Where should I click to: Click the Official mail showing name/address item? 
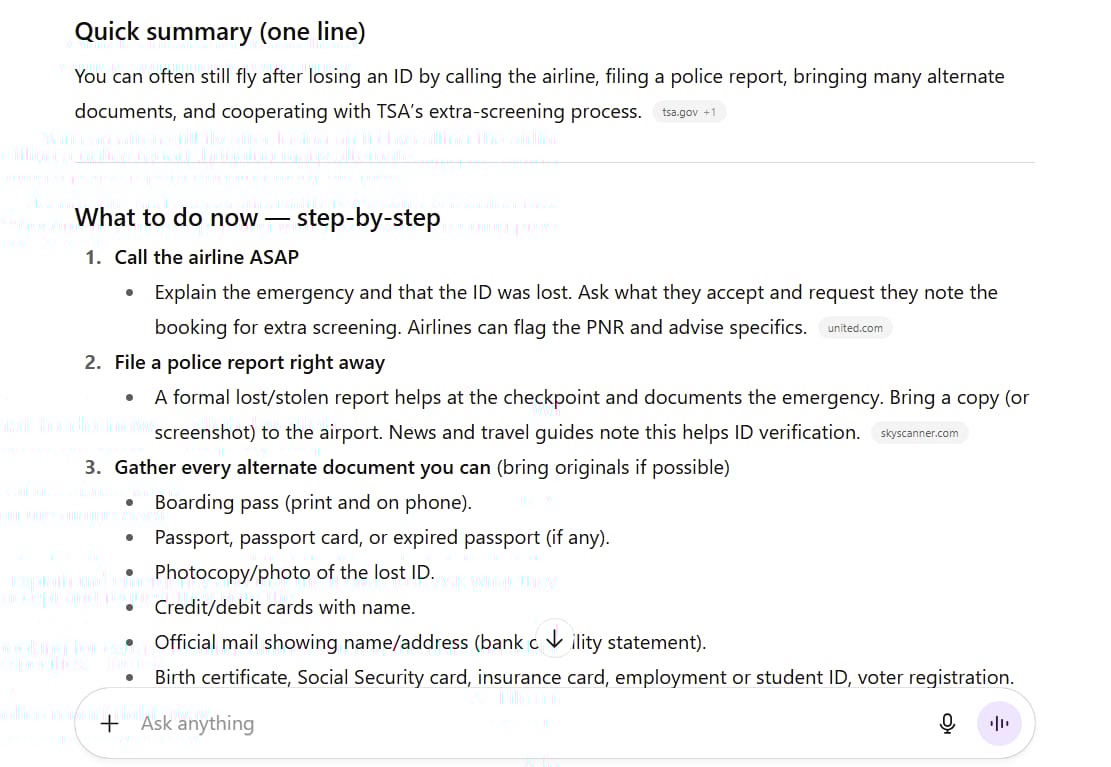point(340,642)
